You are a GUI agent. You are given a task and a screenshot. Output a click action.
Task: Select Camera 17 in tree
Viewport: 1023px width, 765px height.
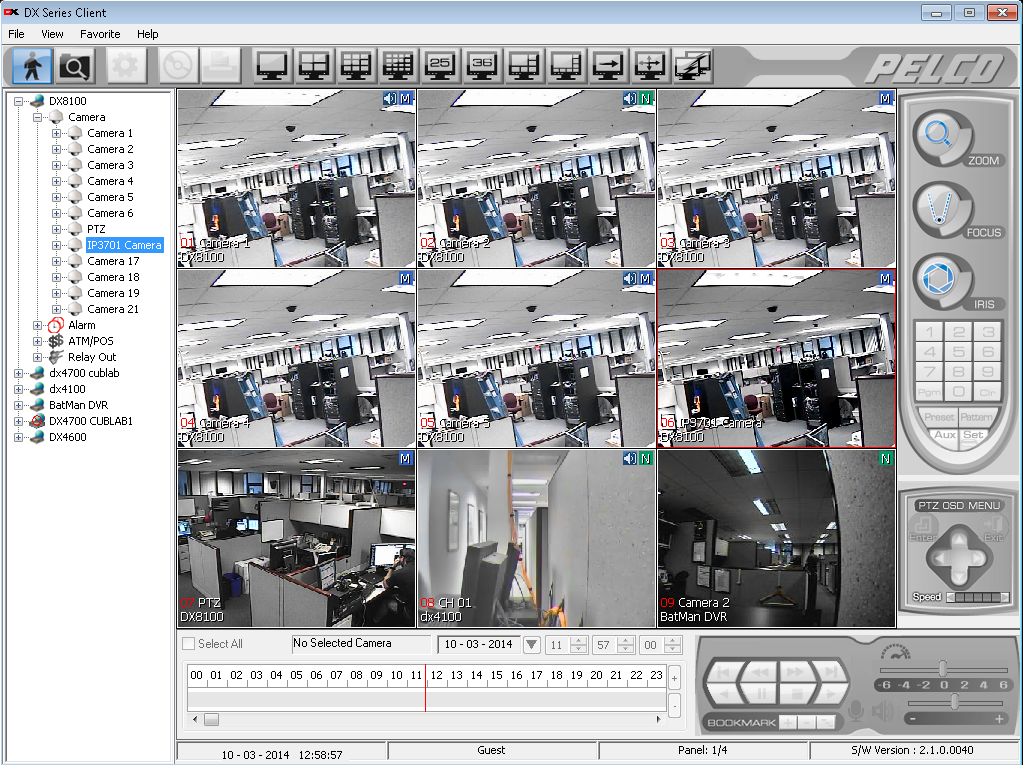[x=113, y=261]
